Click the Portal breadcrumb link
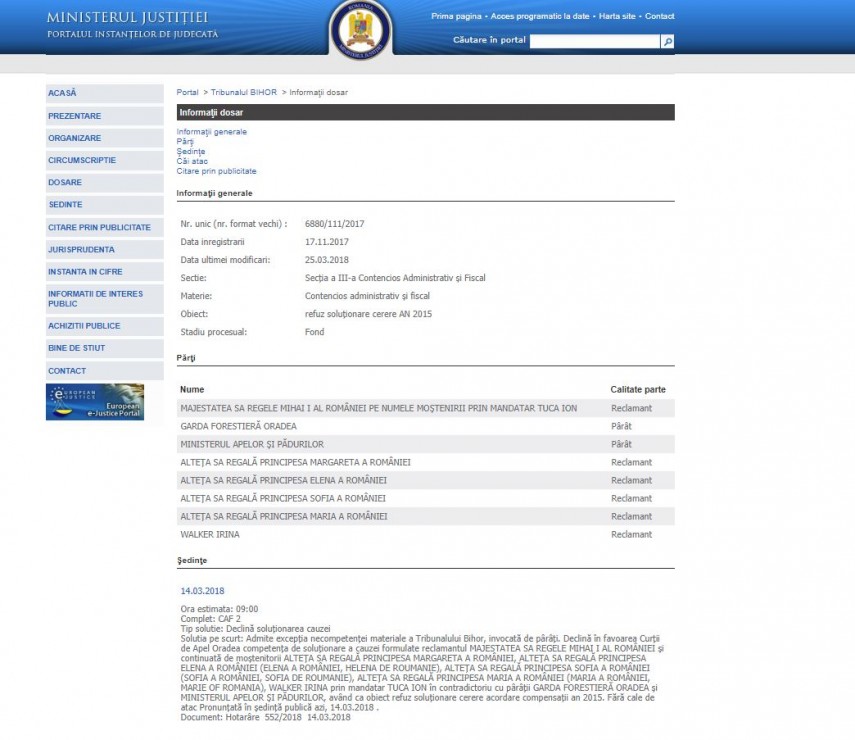The height and width of the screenshot is (740, 855). coord(188,93)
